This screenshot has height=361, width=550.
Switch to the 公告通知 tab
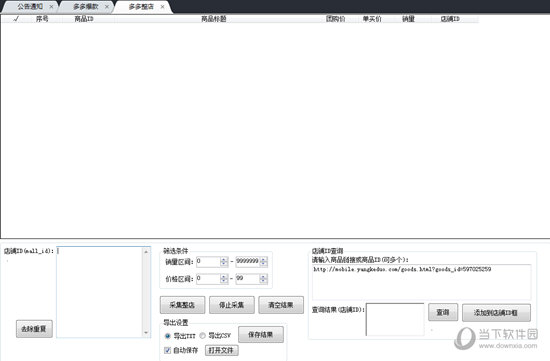30,6
